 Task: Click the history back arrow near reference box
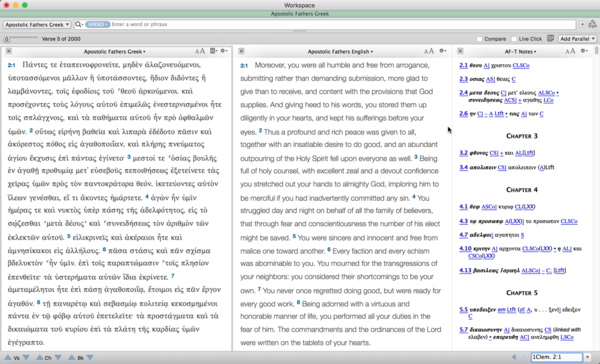coord(514,357)
